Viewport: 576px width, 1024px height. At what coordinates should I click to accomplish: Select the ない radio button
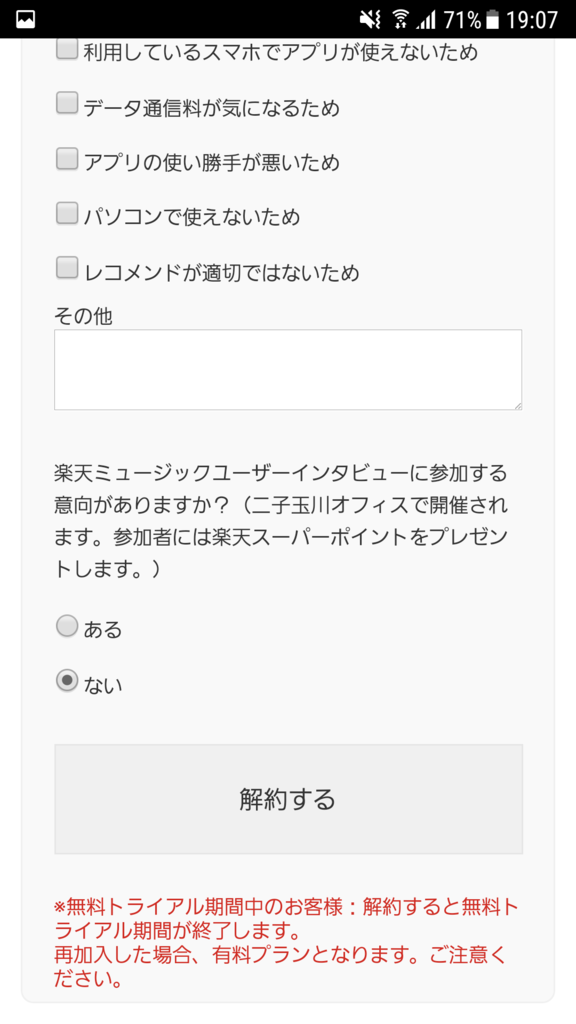point(66,681)
